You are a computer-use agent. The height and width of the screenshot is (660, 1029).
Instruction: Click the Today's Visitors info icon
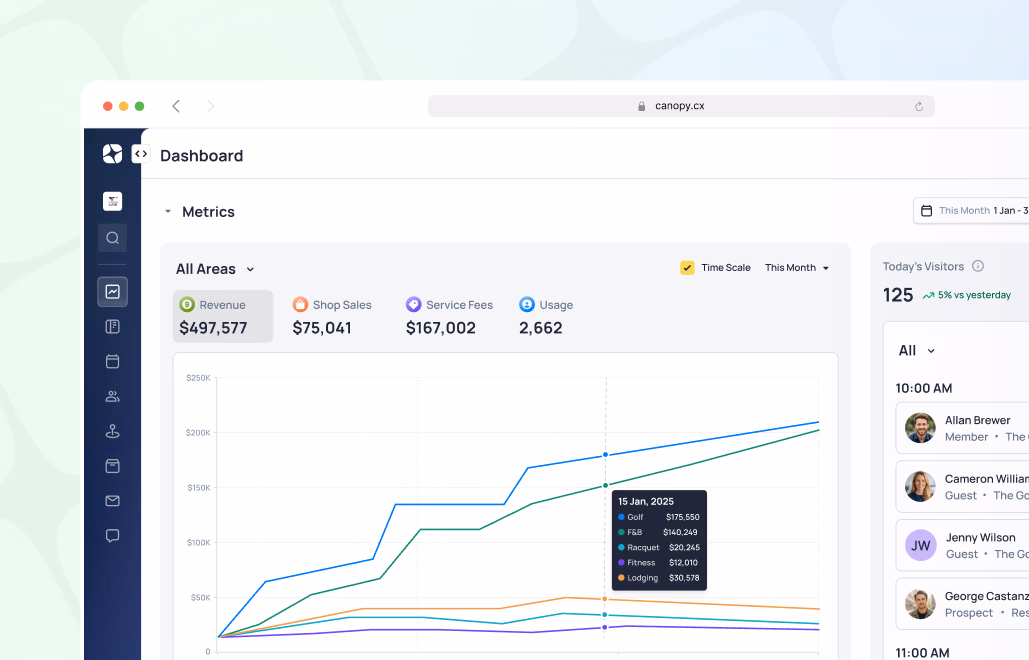tap(978, 266)
